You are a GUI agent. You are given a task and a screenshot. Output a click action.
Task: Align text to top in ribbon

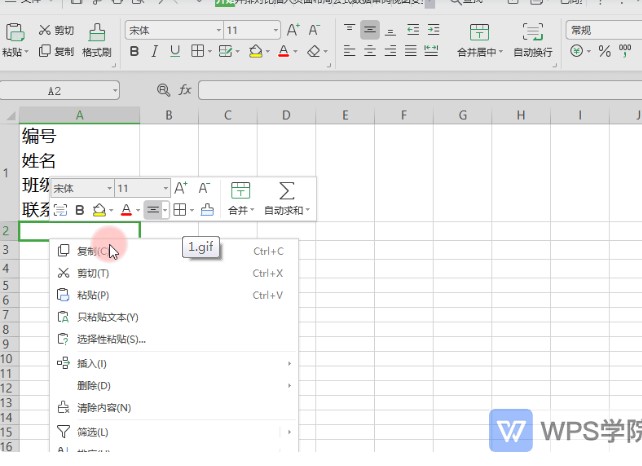(x=349, y=29)
